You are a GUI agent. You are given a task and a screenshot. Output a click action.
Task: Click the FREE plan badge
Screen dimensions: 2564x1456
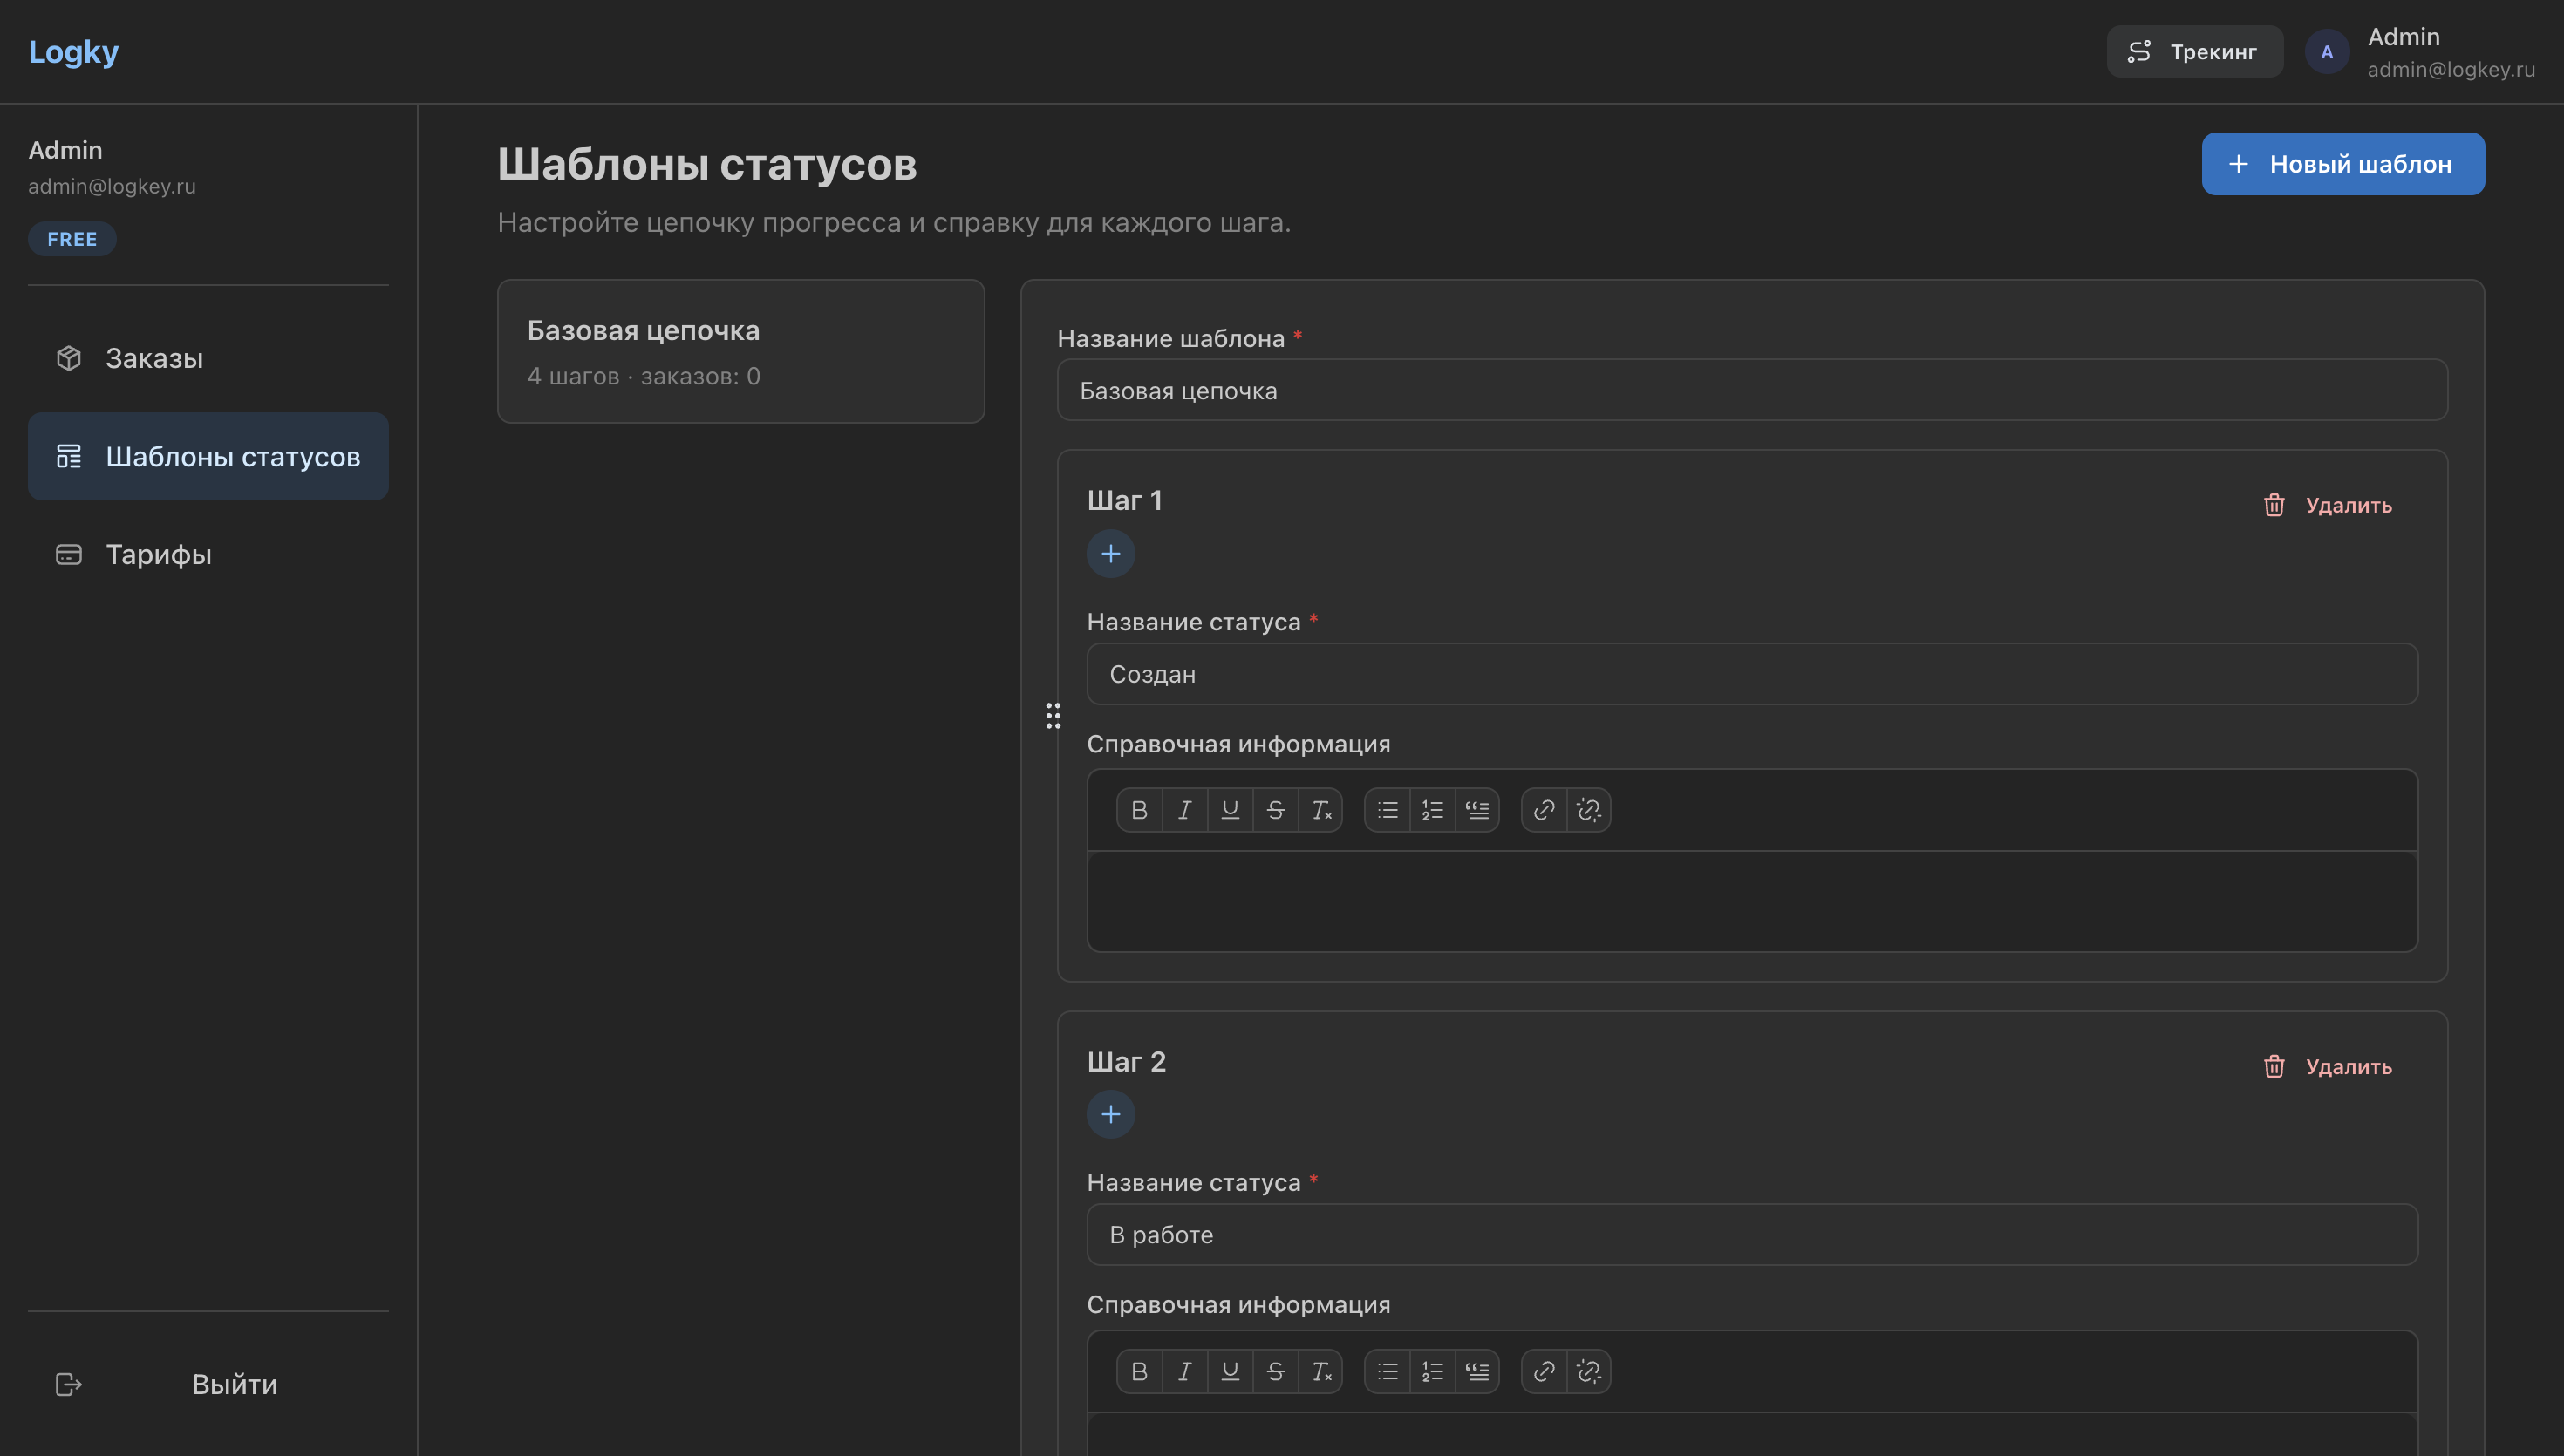72,239
